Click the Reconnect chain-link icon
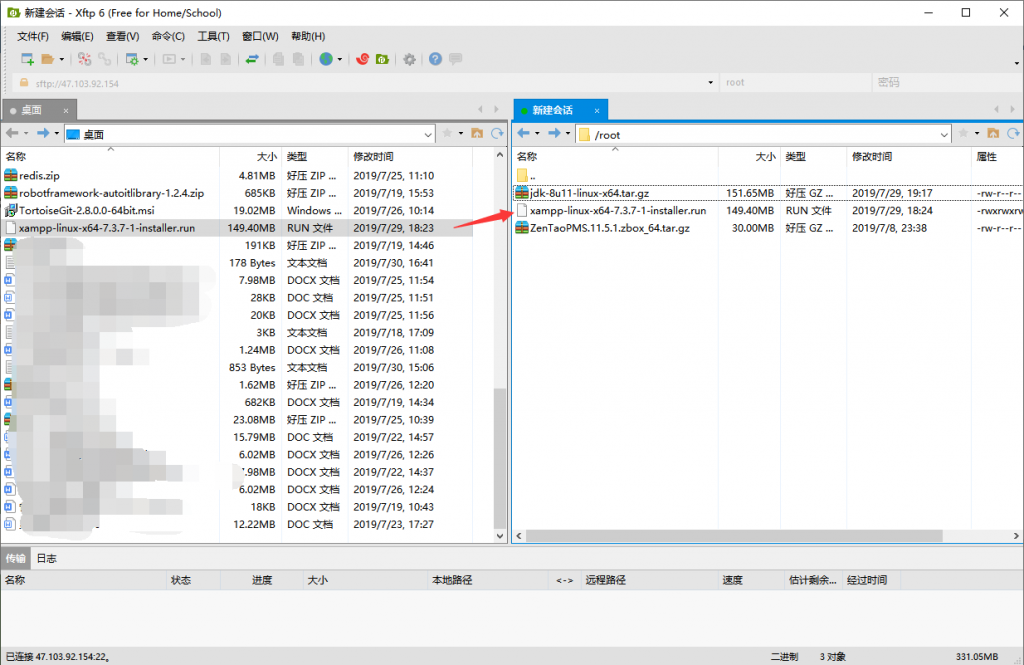This screenshot has height=665, width=1024. [x=104, y=59]
